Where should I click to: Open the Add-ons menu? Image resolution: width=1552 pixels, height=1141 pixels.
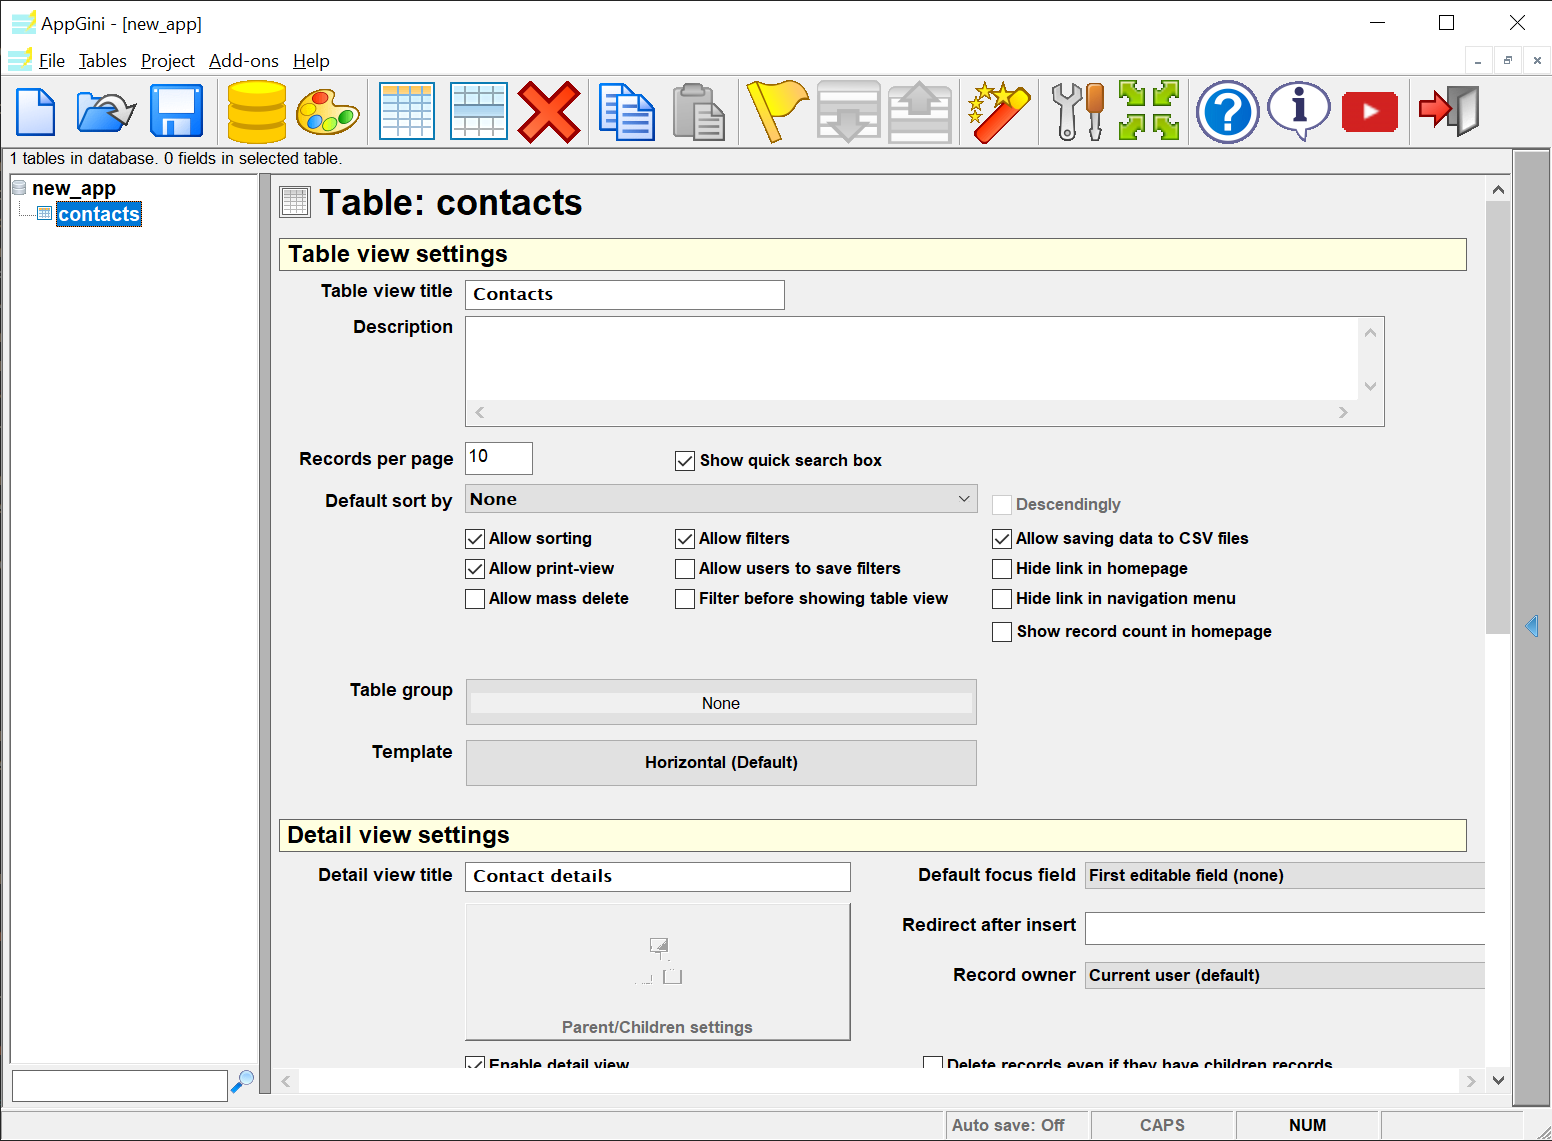pyautogui.click(x=243, y=61)
